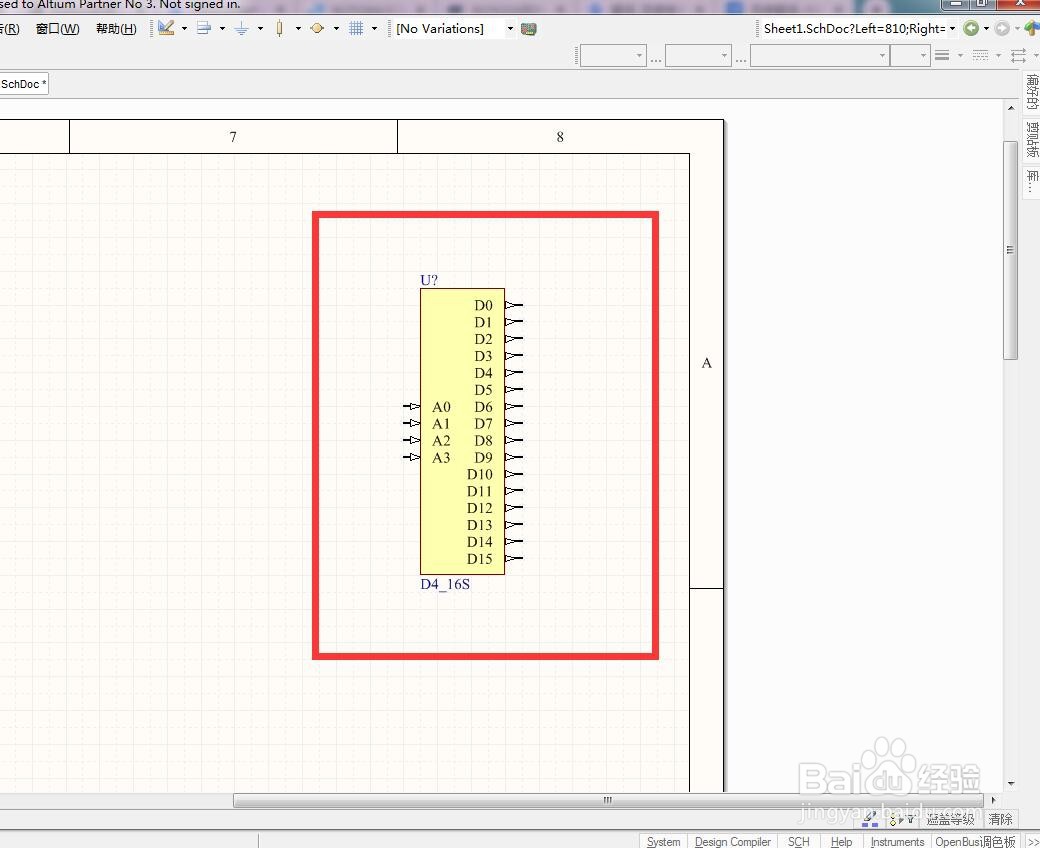Click the A0 input pin
The height and width of the screenshot is (848, 1040).
(411, 406)
